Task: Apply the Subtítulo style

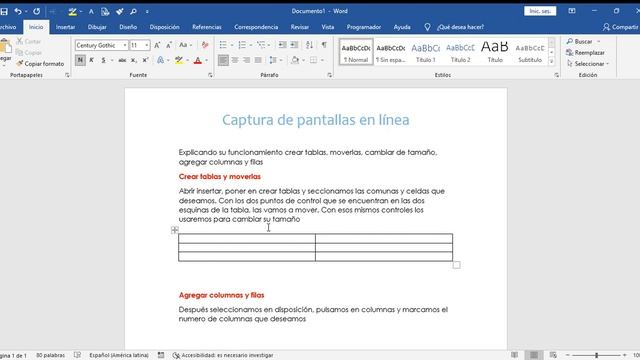Action: pyautogui.click(x=530, y=52)
